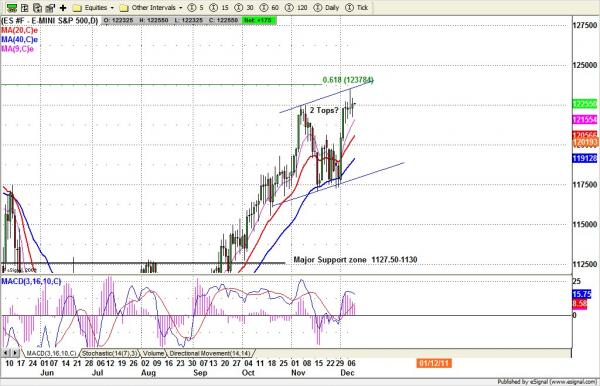The height and width of the screenshot is (386, 600).
Task: Click the green 122550 last price tag
Action: pos(585,104)
